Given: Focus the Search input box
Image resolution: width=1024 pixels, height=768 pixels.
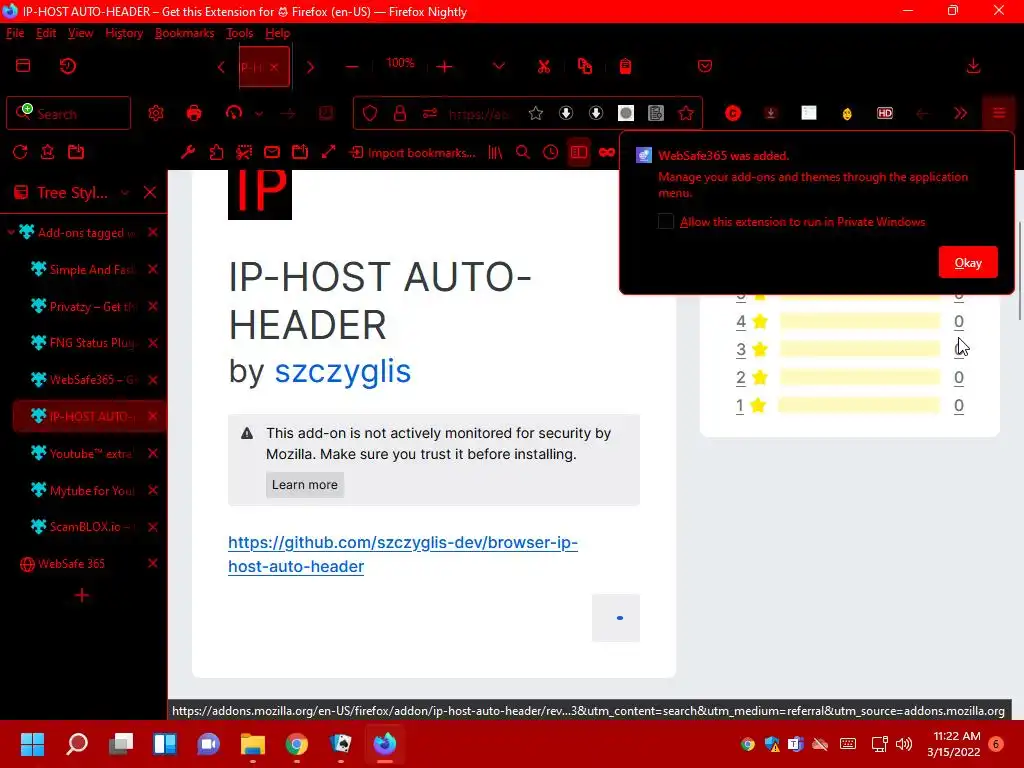Looking at the screenshot, I should point(69,114).
